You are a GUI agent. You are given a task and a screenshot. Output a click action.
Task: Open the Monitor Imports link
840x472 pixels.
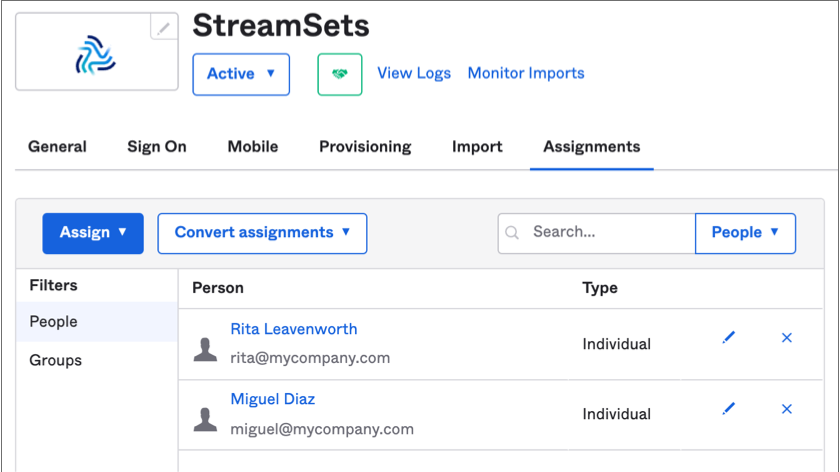coord(526,73)
